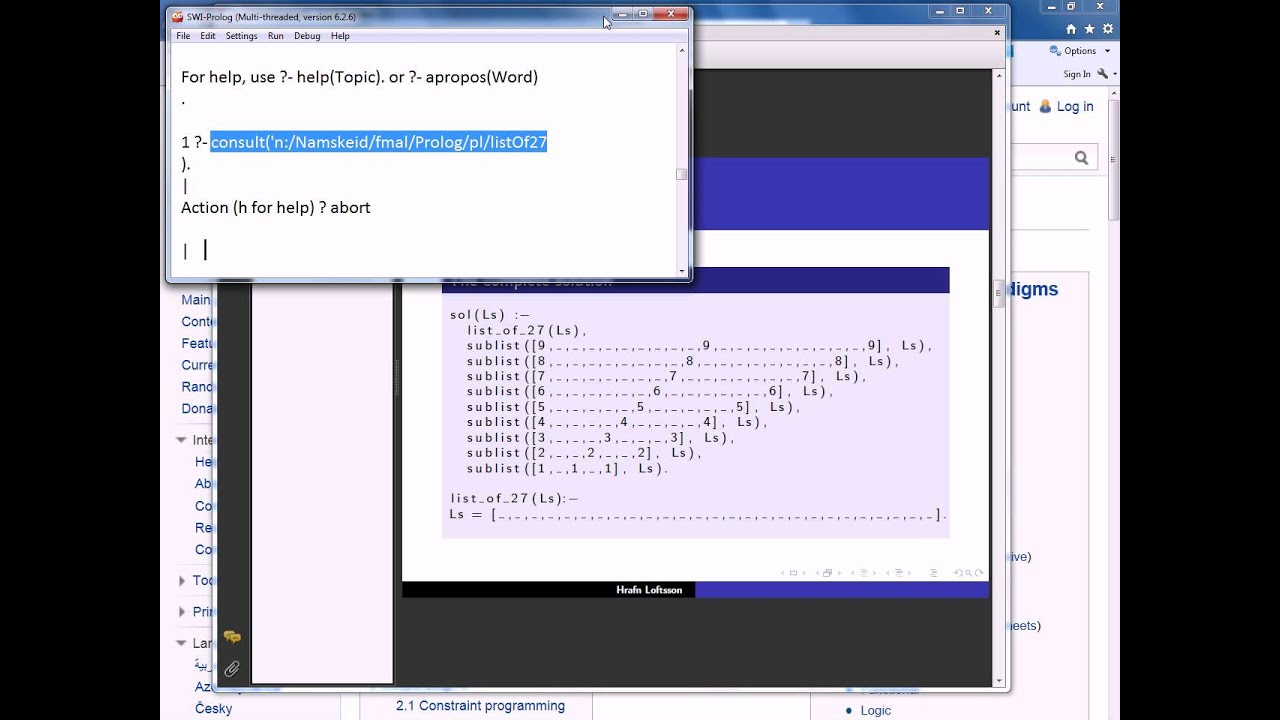
Task: Click scroll-down arrow of Prolog console scrollbar
Action: click(682, 270)
